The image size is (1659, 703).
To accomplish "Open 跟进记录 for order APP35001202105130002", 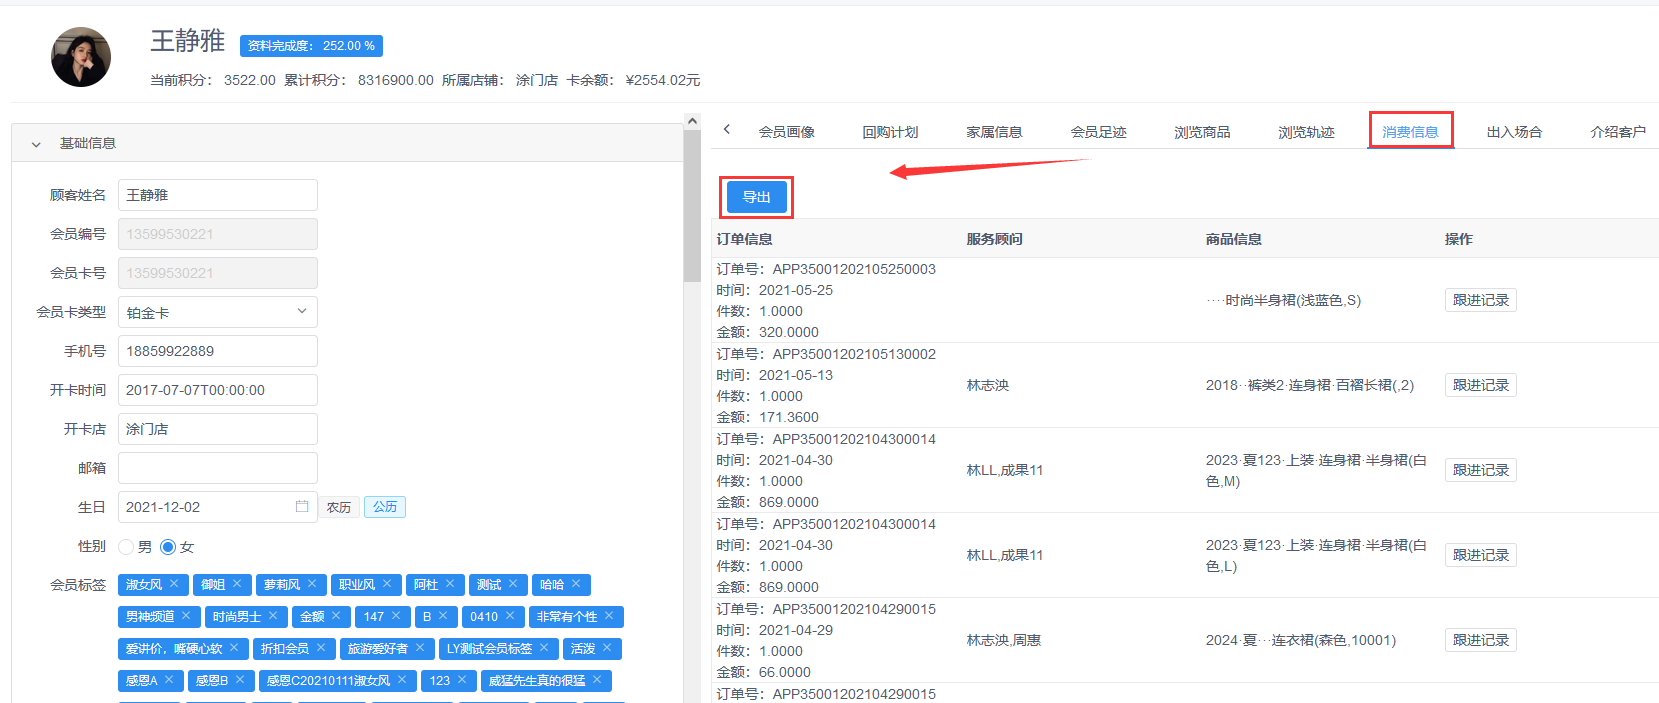I will [x=1481, y=385].
